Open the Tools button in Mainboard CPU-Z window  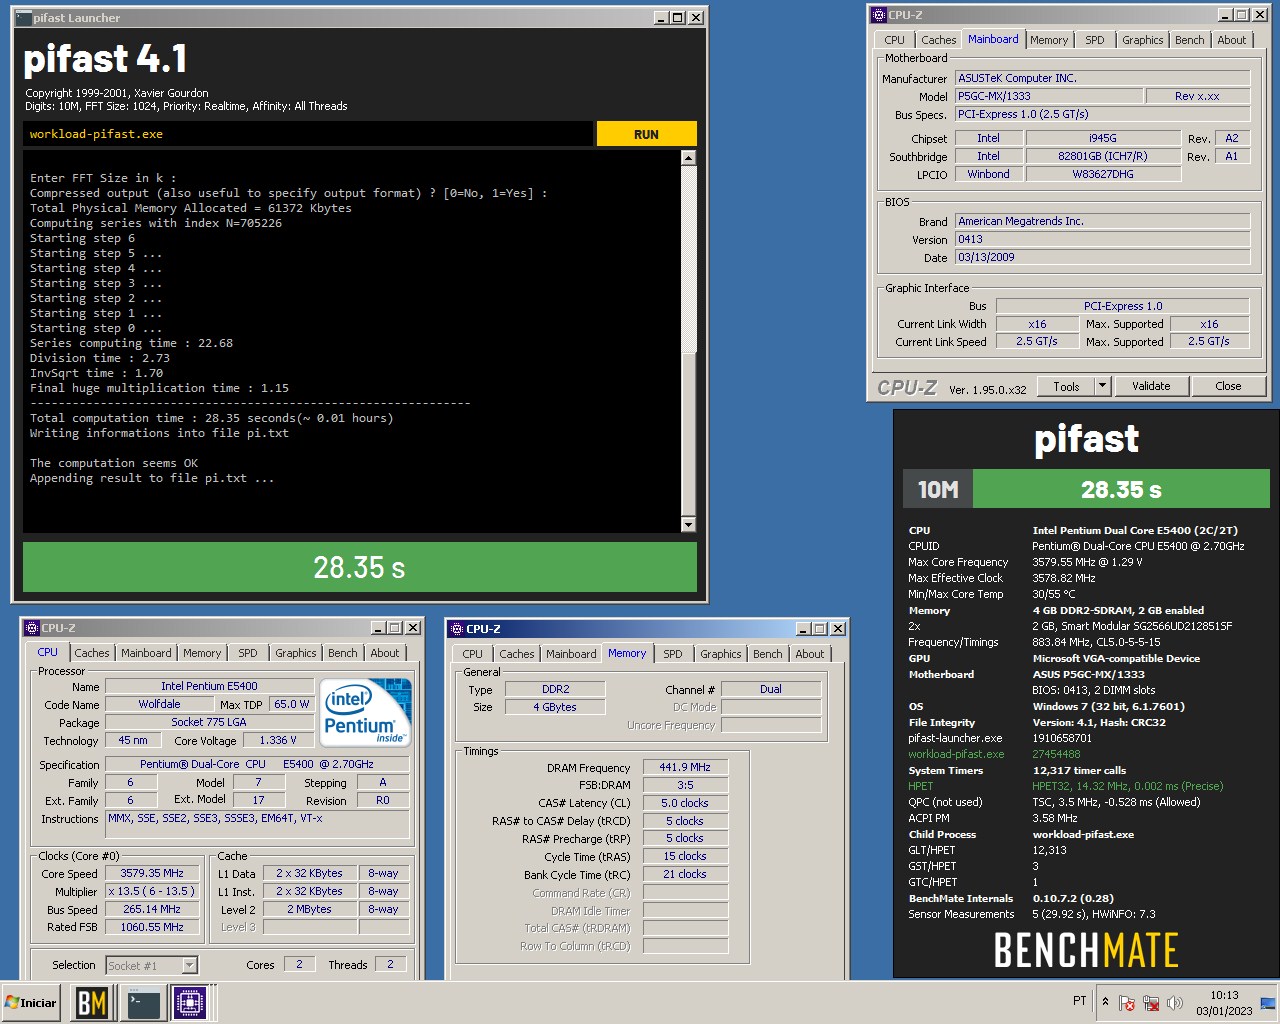point(1066,386)
